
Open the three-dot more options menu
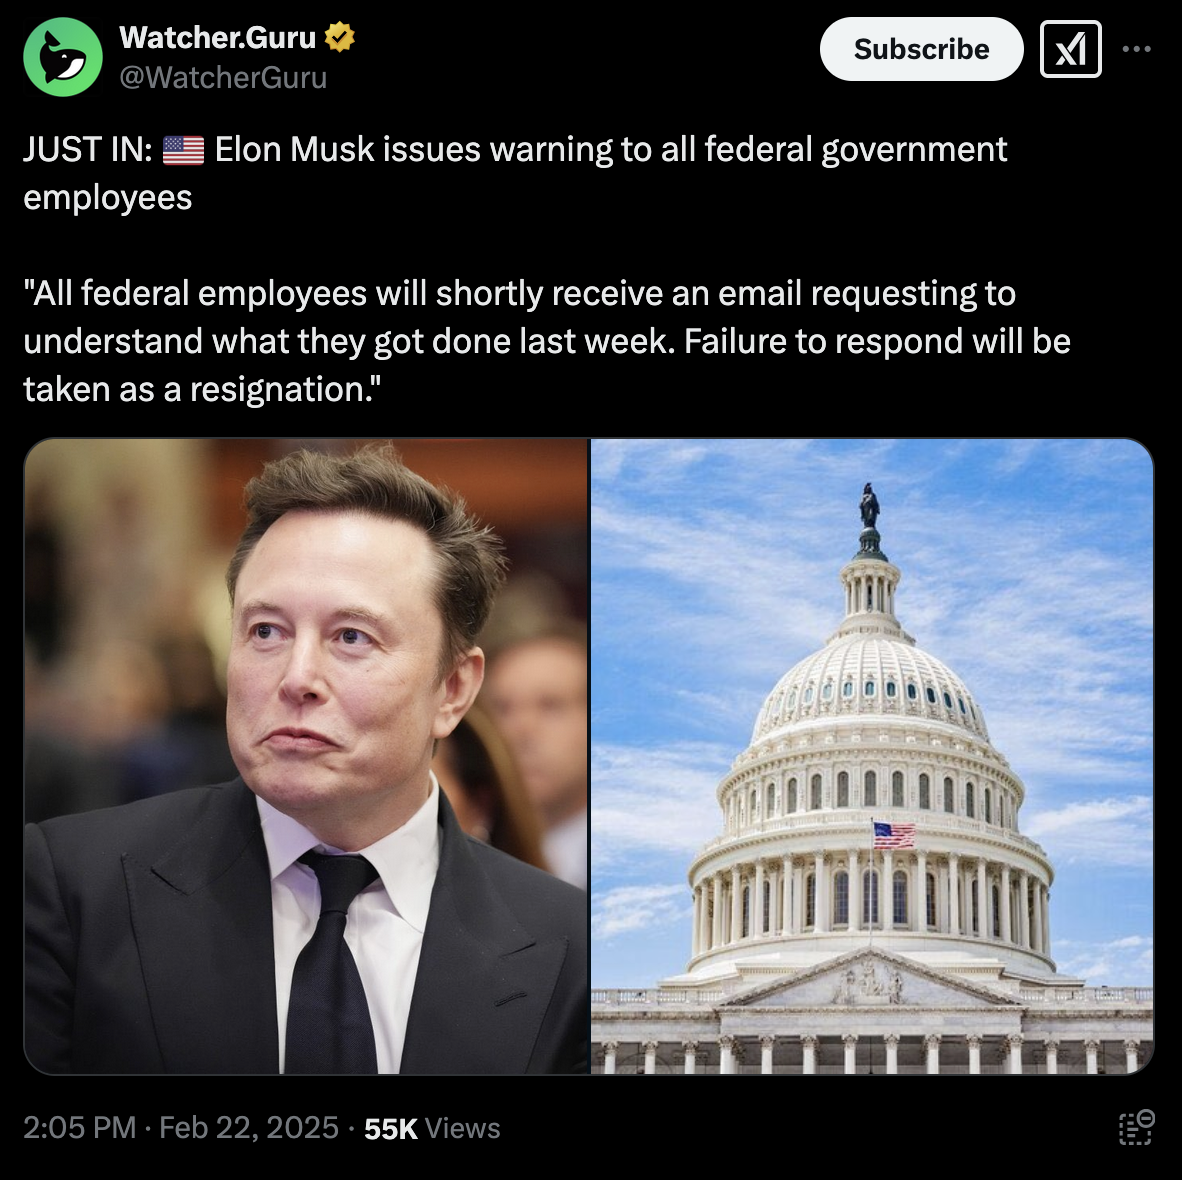[1136, 49]
